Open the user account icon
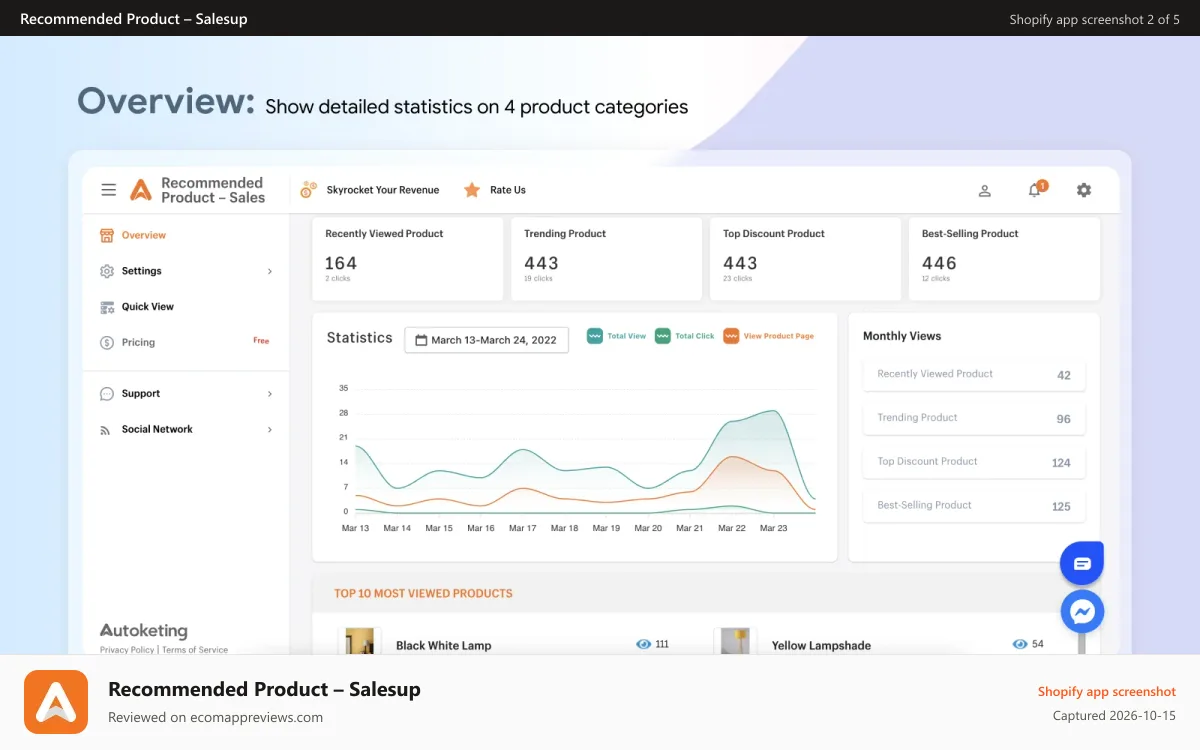This screenshot has height=750, width=1200. pos(984,190)
